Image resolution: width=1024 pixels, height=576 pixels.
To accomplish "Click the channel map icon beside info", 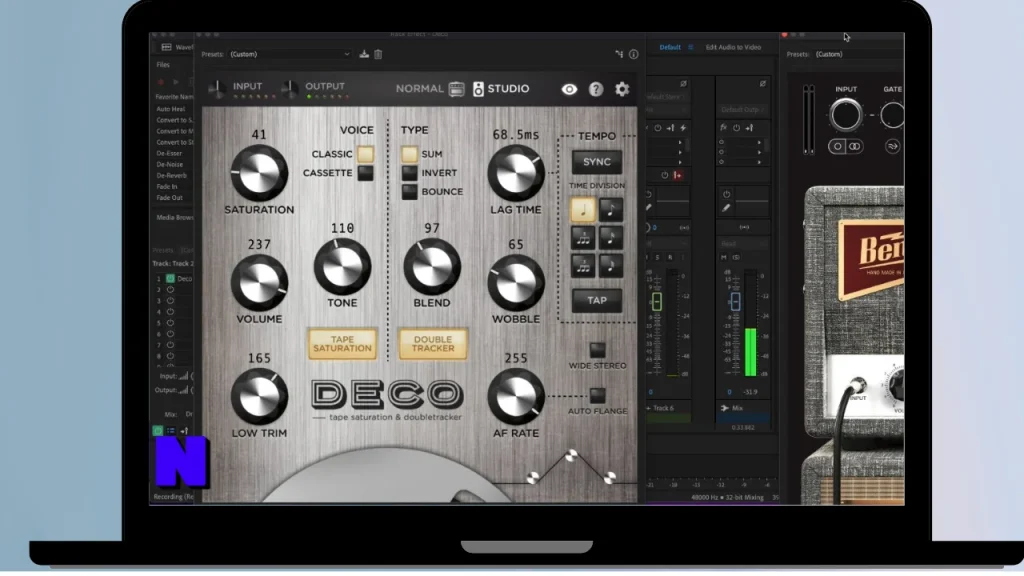I will click(619, 54).
